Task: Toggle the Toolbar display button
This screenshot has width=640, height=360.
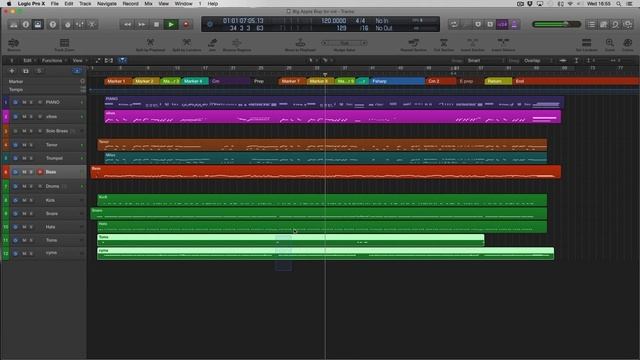Action: (38, 24)
